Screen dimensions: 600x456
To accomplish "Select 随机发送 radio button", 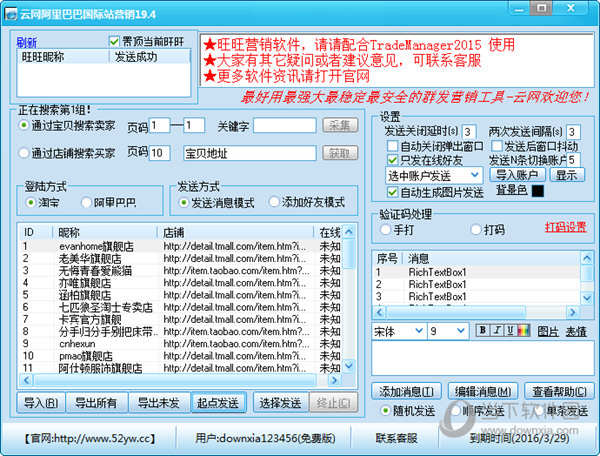I will point(385,411).
